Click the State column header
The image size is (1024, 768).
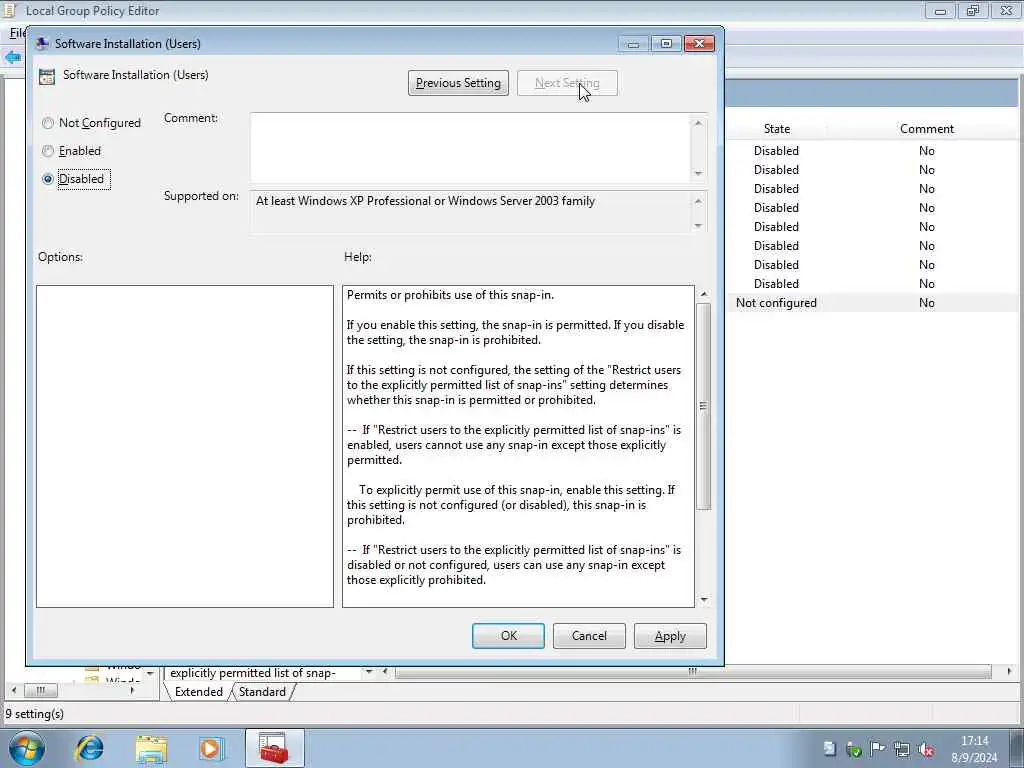pyautogui.click(x=776, y=129)
